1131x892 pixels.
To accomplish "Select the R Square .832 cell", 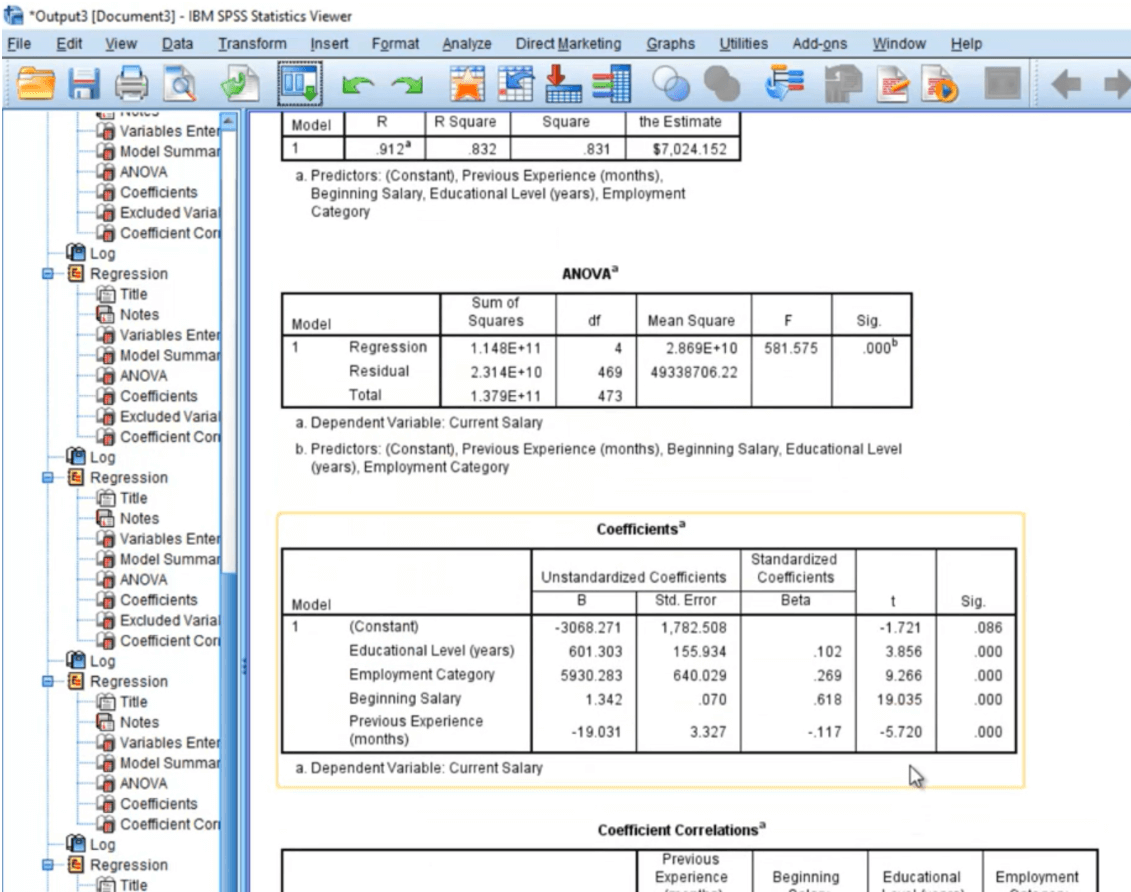I will click(468, 149).
